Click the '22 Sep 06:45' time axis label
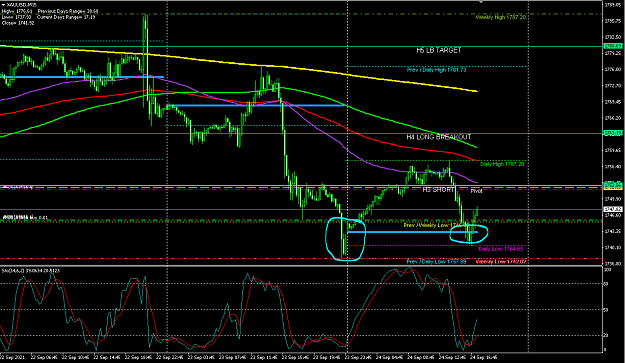The width and height of the screenshot is (625, 363). [45, 357]
